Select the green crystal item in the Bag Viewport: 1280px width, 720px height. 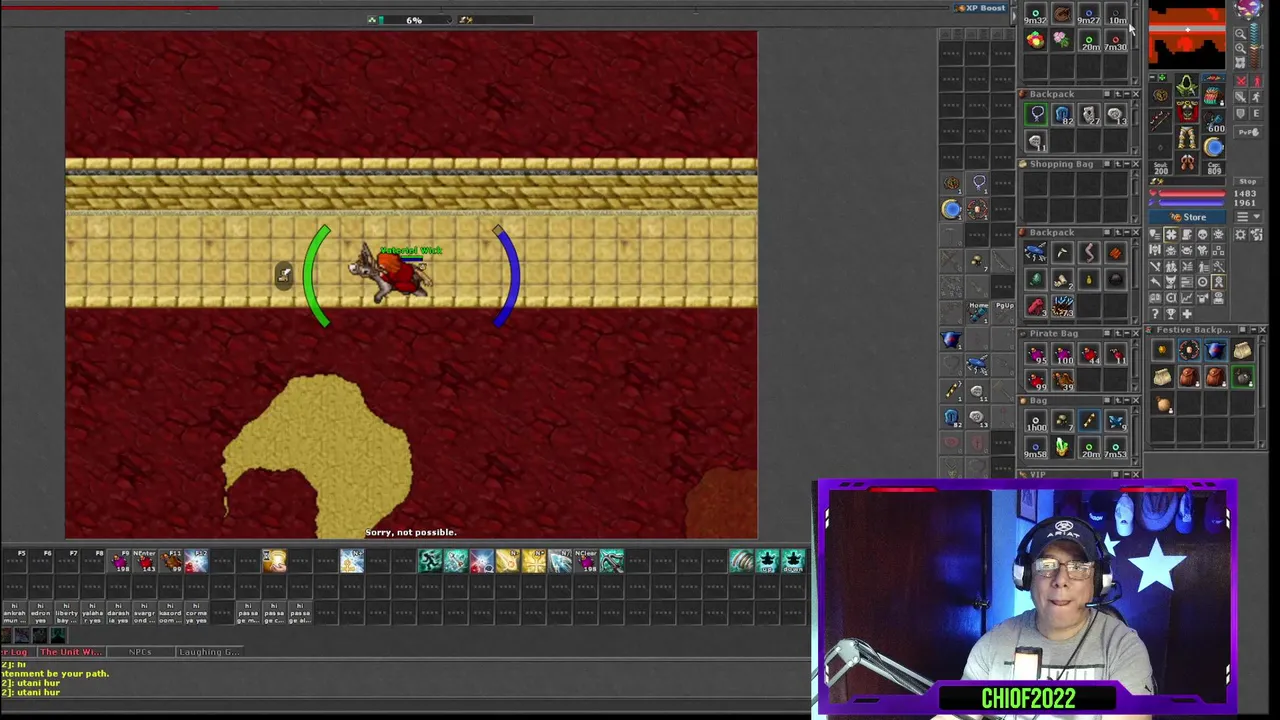pyautogui.click(x=1062, y=447)
